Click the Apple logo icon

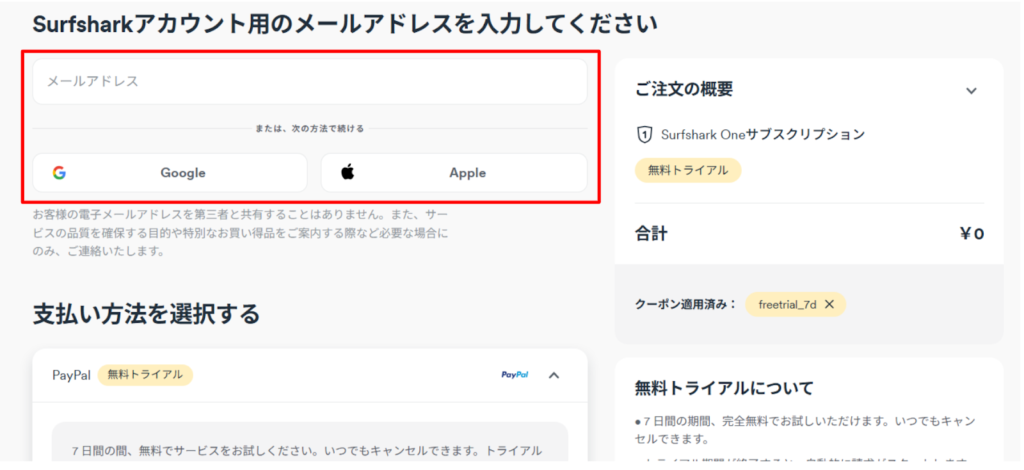tap(348, 172)
